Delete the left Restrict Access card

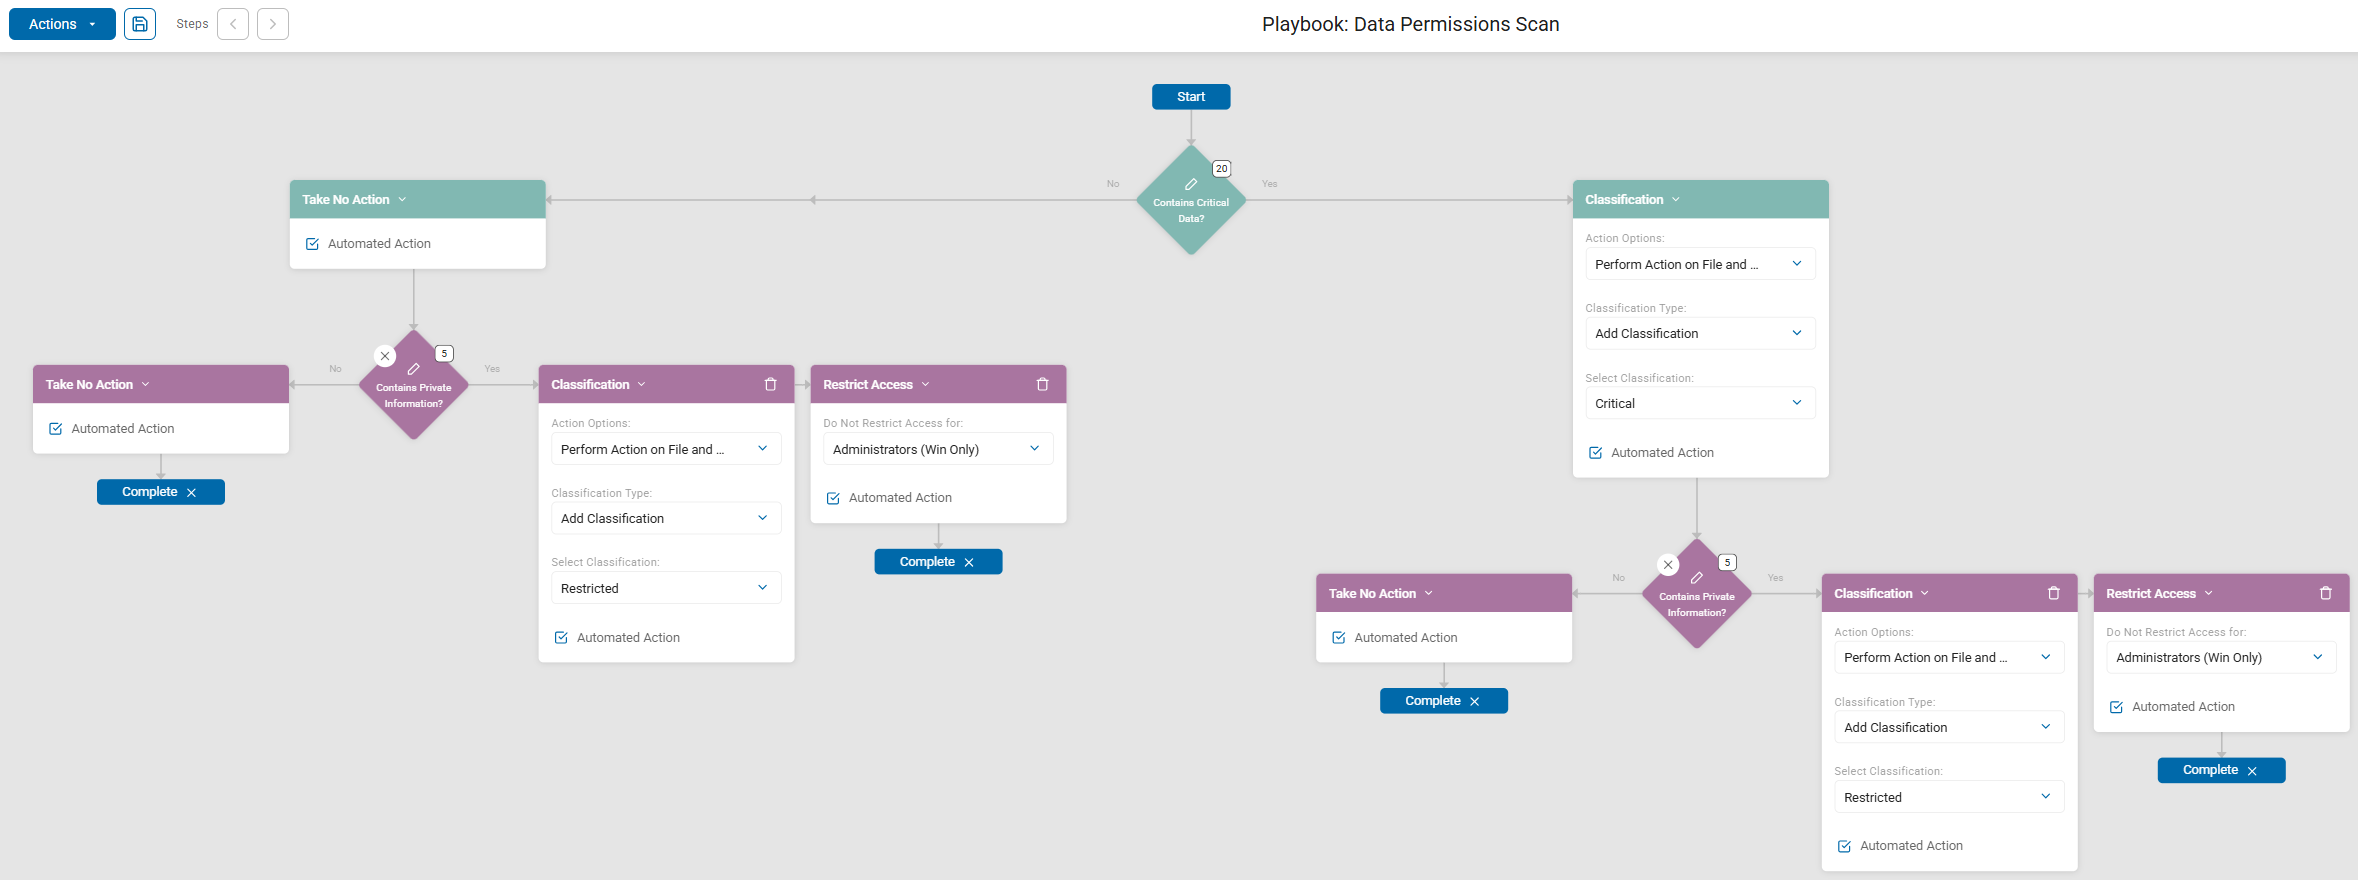pyautogui.click(x=1042, y=384)
